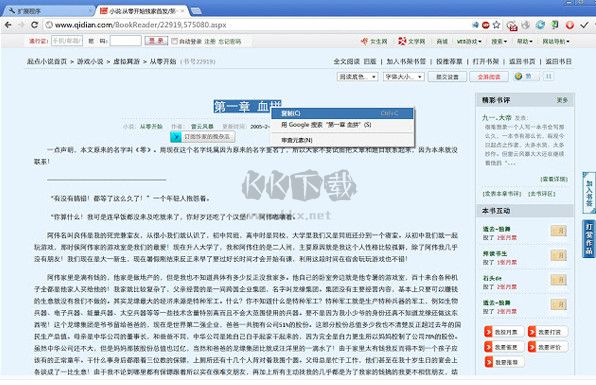The image size is (596, 385).
Task: Click the address bar URL
Action: (141, 25)
